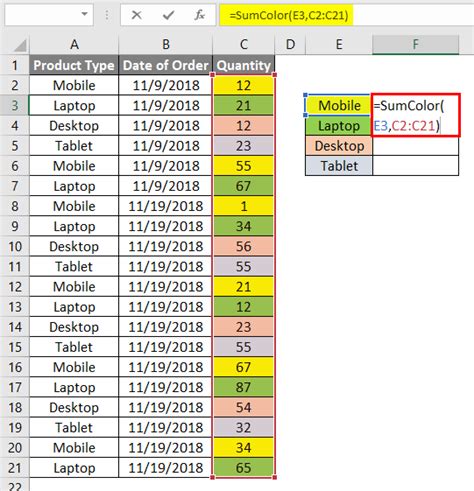Viewport: 474px width, 491px height.
Task: Select Mobile cell in row 2
Action: (x=74, y=85)
